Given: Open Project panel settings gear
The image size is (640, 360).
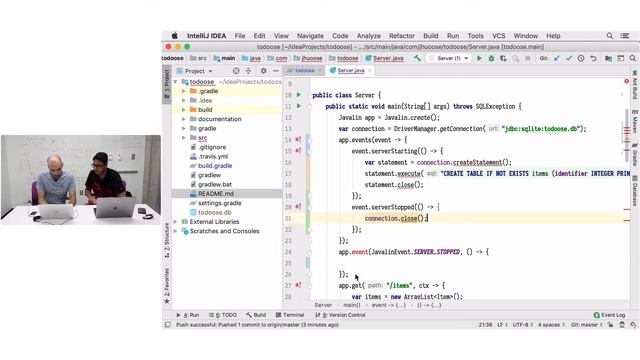Looking at the screenshot, I should pos(264,71).
